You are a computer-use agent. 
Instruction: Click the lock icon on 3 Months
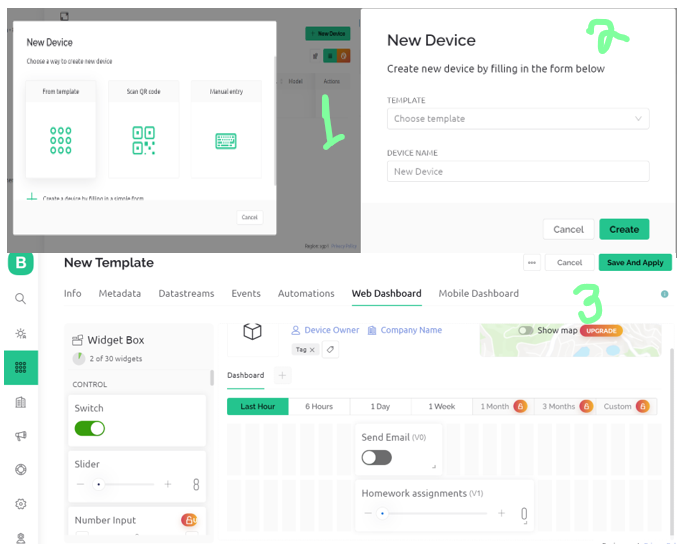pos(586,406)
